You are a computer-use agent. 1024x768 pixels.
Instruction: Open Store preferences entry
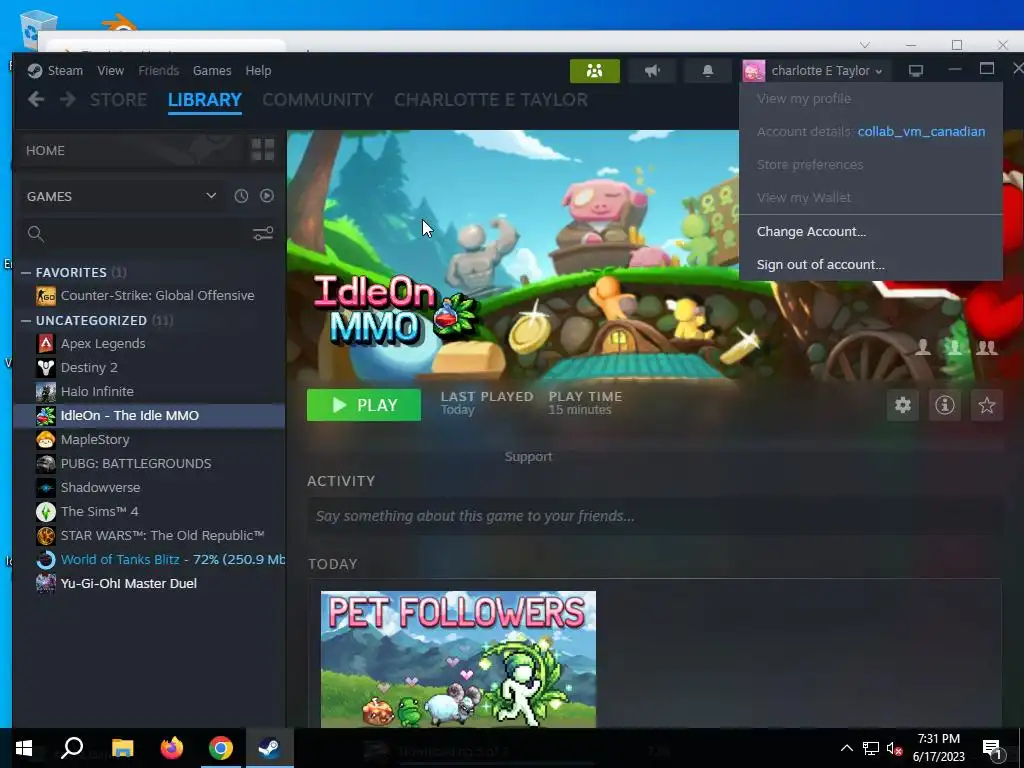click(x=871, y=165)
